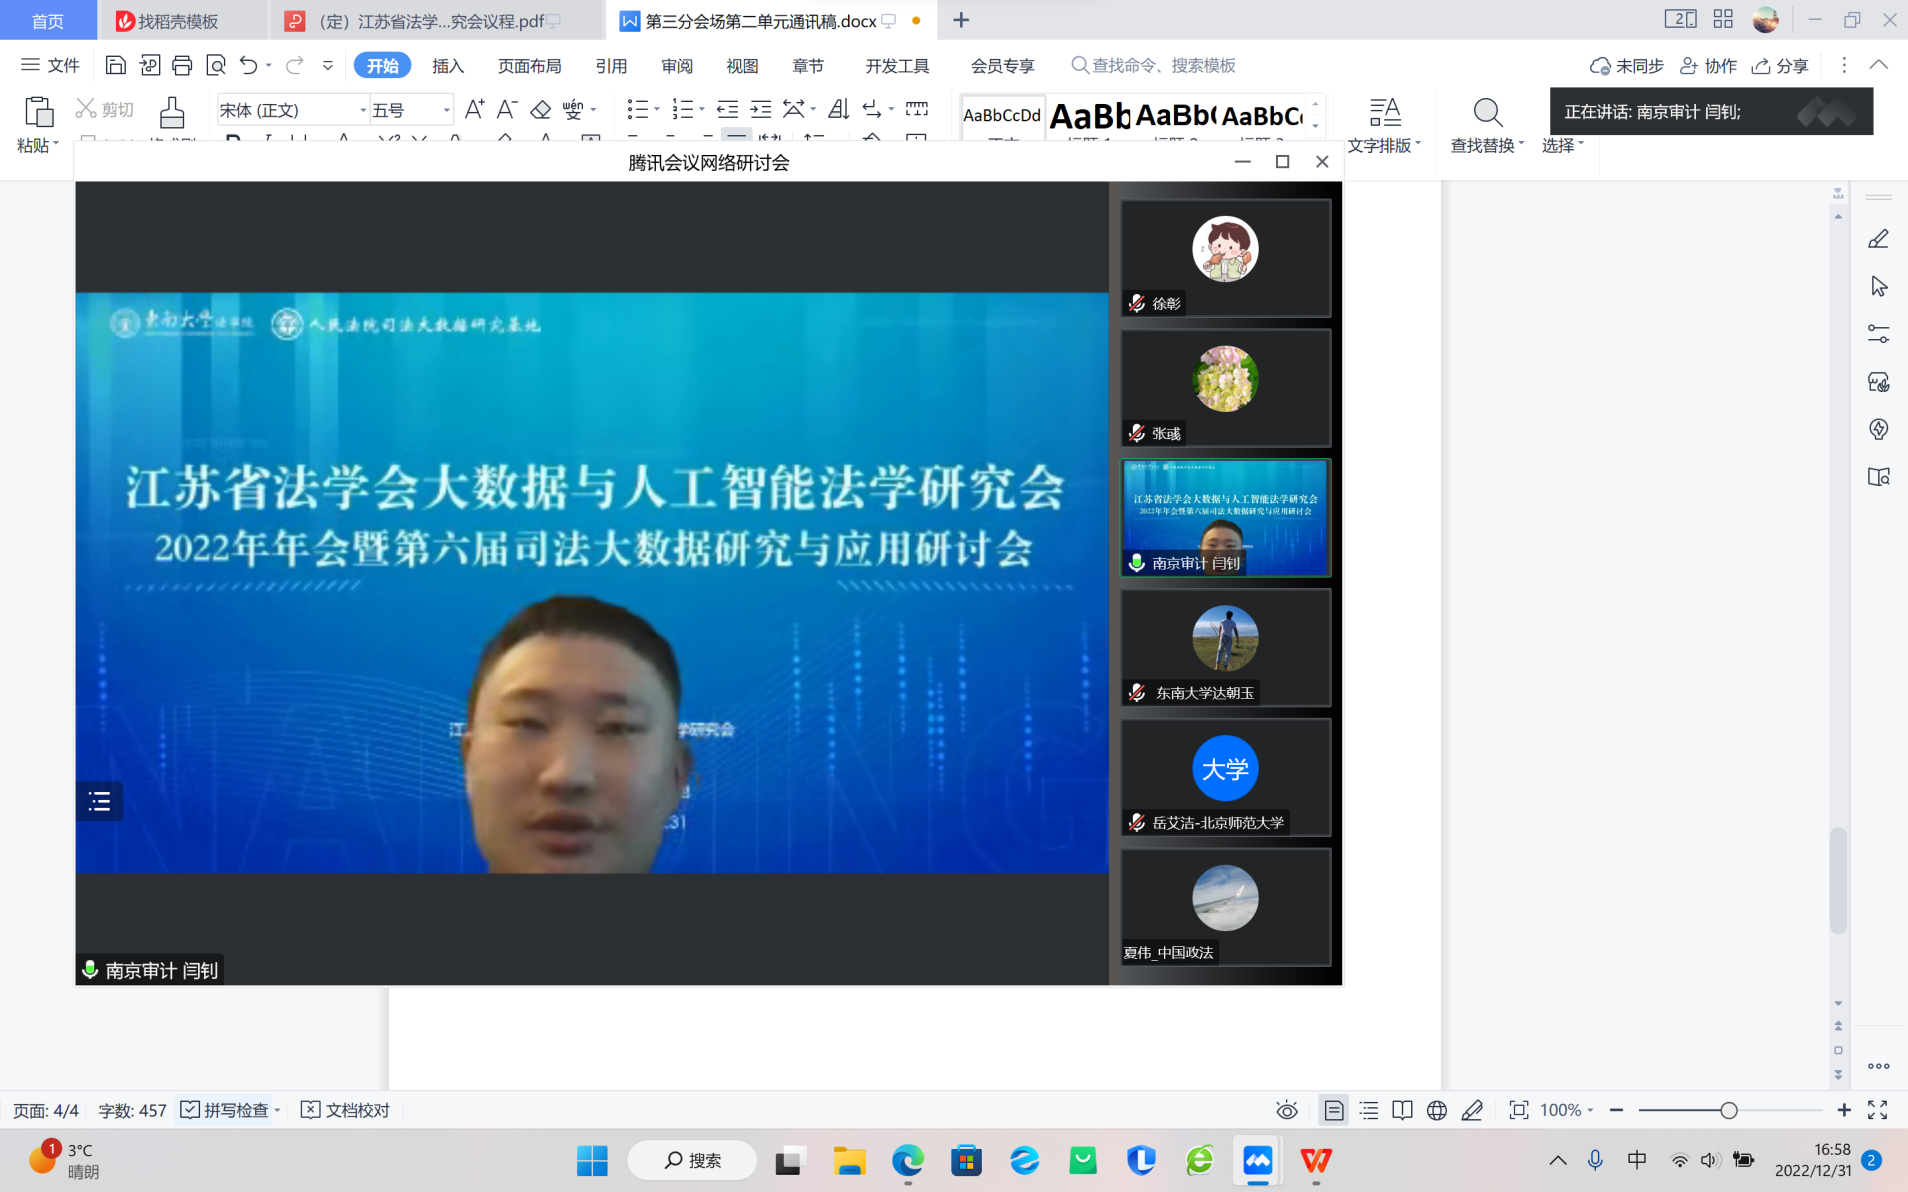Enter full screen view icon
Image resolution: width=1908 pixels, height=1192 pixels.
click(x=1877, y=1110)
